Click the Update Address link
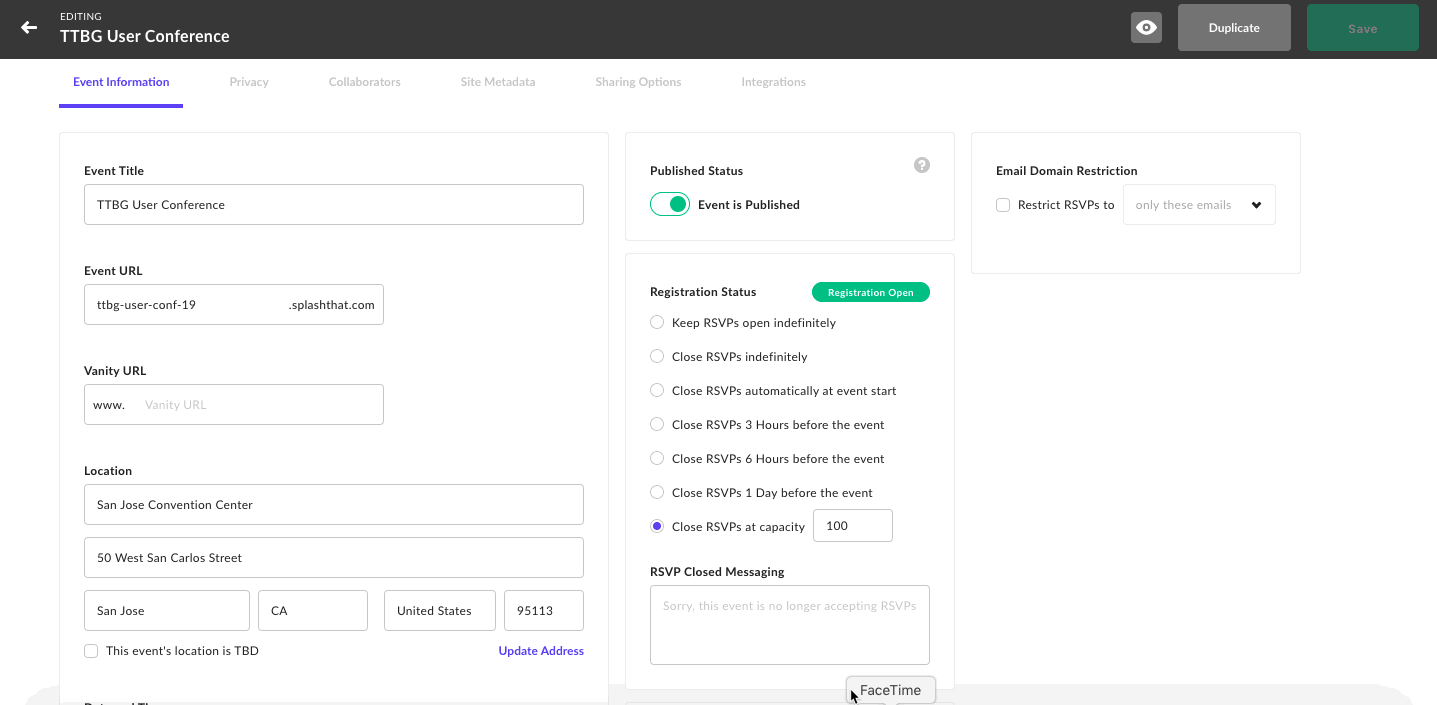This screenshot has height=705, width=1437. pos(541,651)
